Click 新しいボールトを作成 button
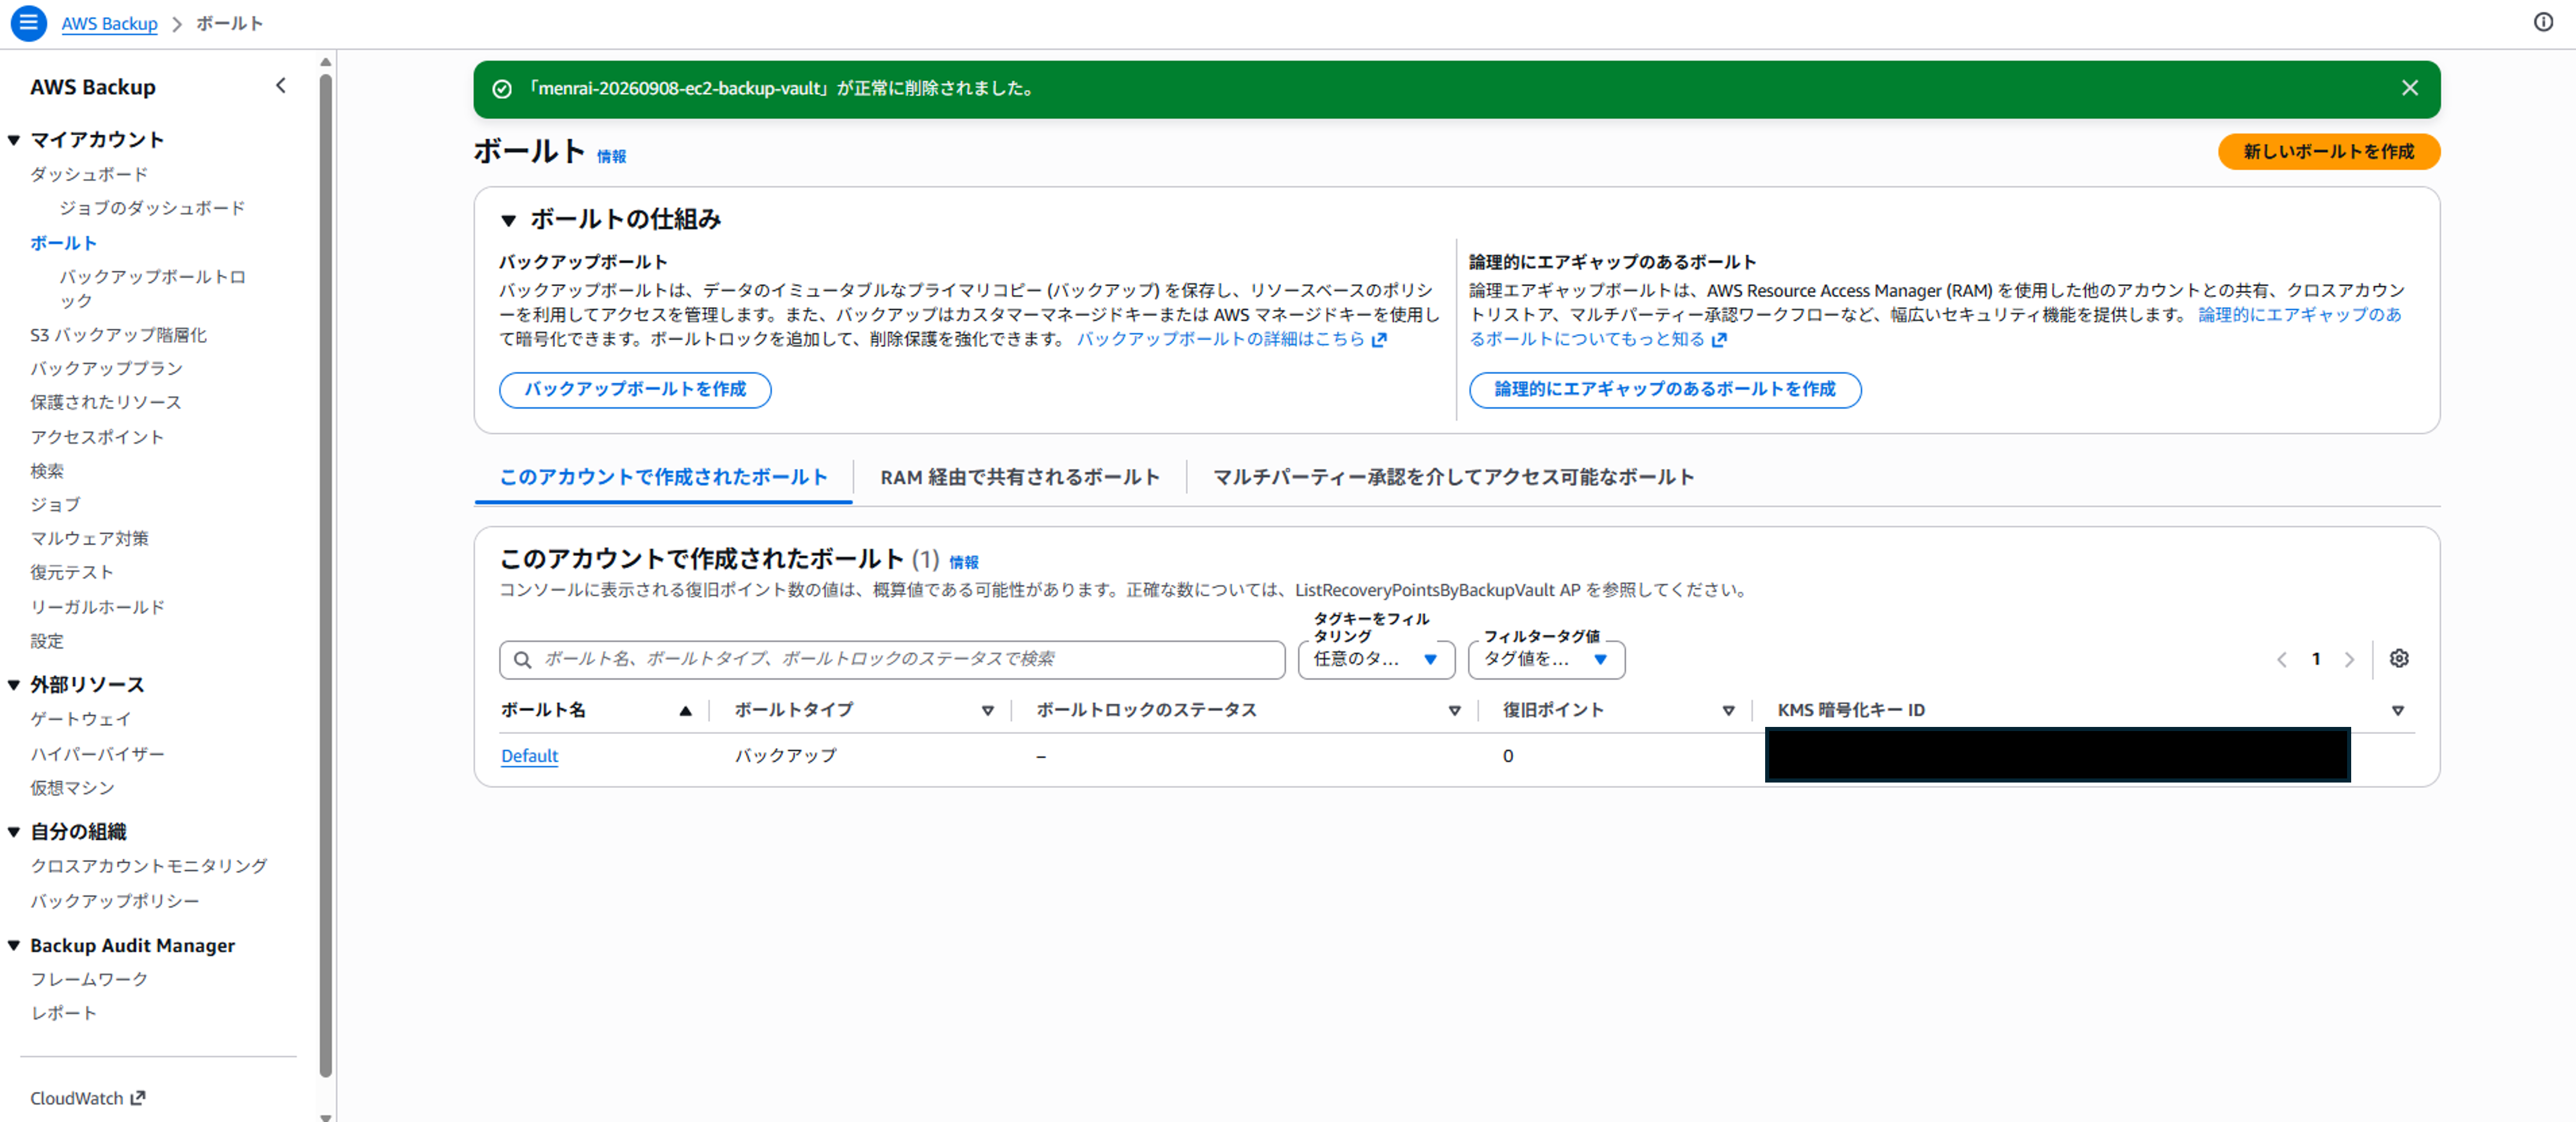The image size is (2576, 1122). 2328,151
